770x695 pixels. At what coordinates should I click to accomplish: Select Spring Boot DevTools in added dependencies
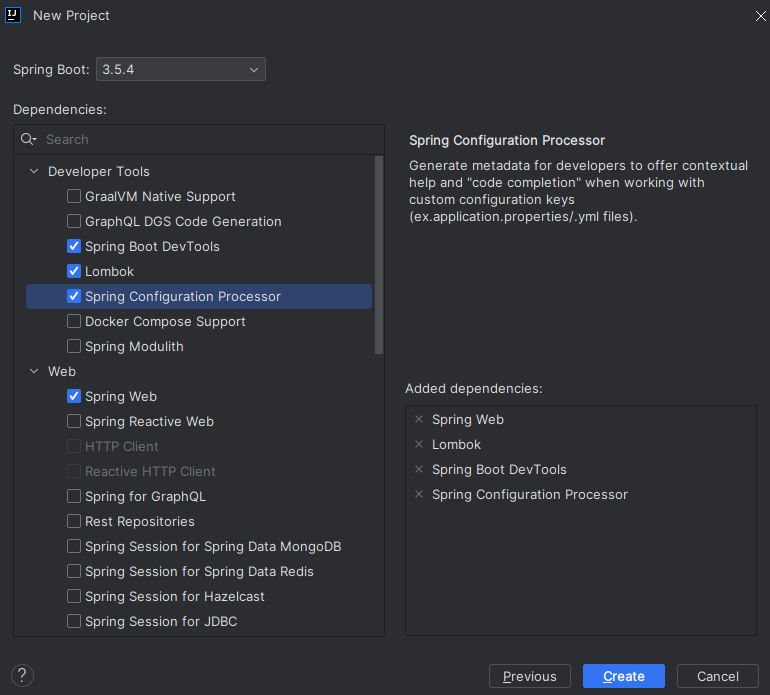499,470
